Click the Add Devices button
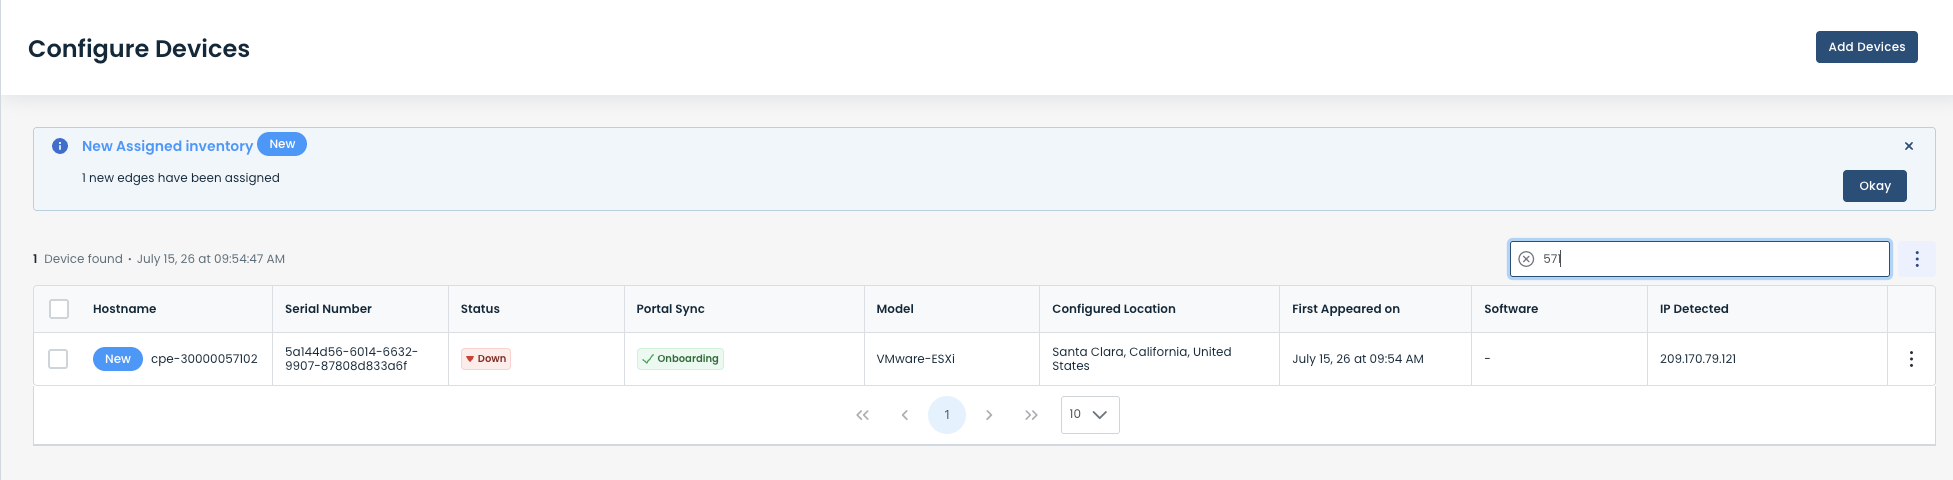This screenshot has height=480, width=1953. (x=1866, y=47)
